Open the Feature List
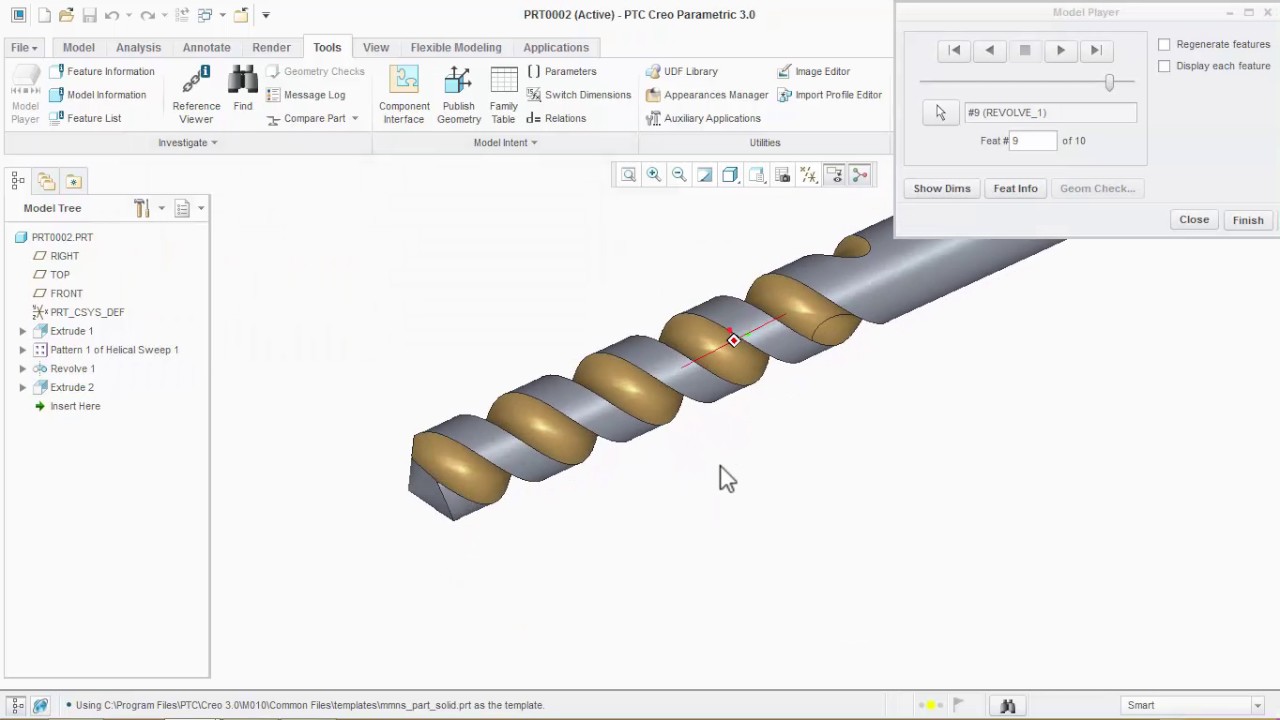This screenshot has height=720, width=1280. (86, 118)
